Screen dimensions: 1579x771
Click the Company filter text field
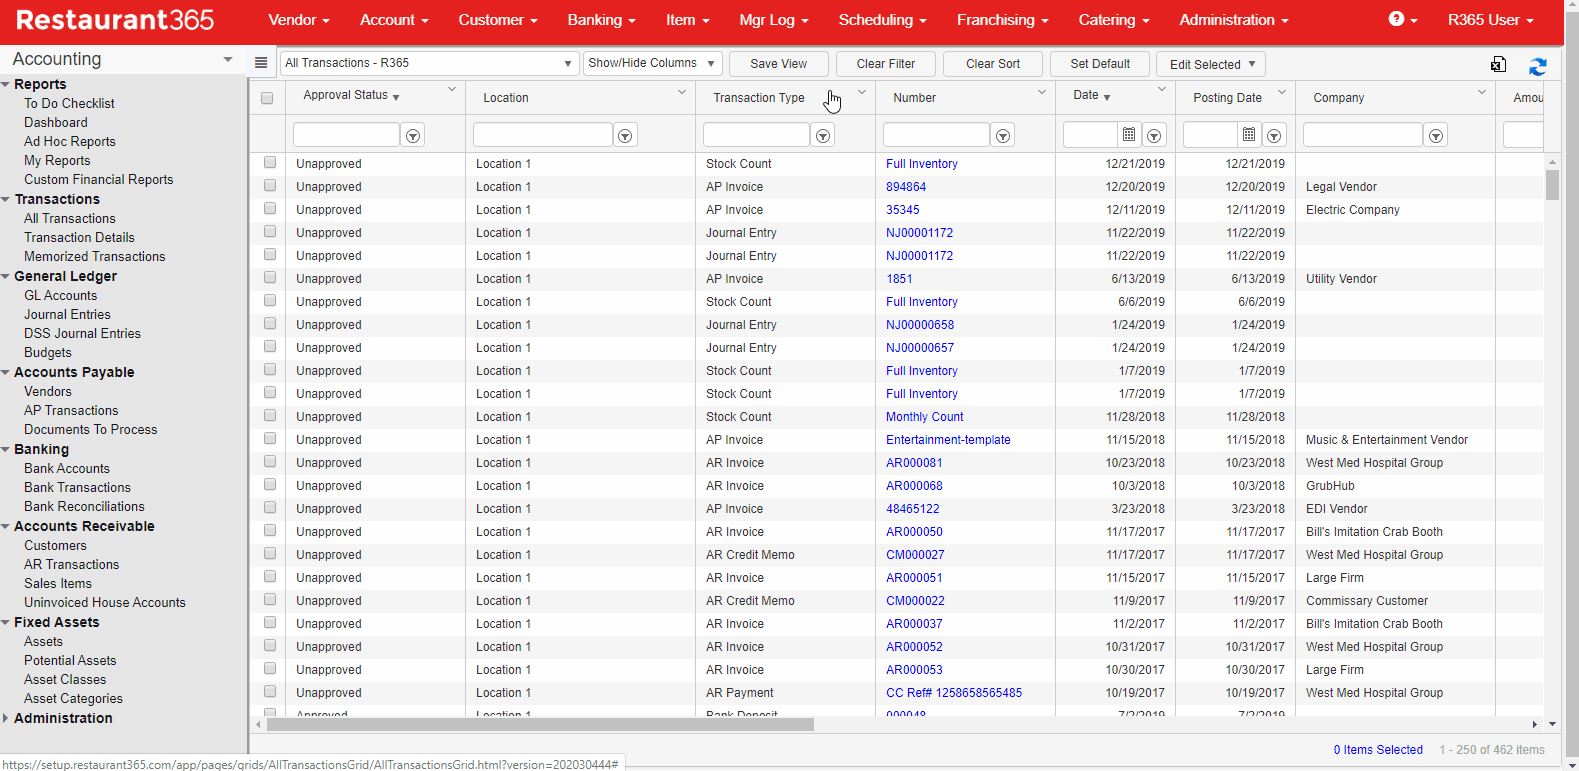tap(1363, 135)
